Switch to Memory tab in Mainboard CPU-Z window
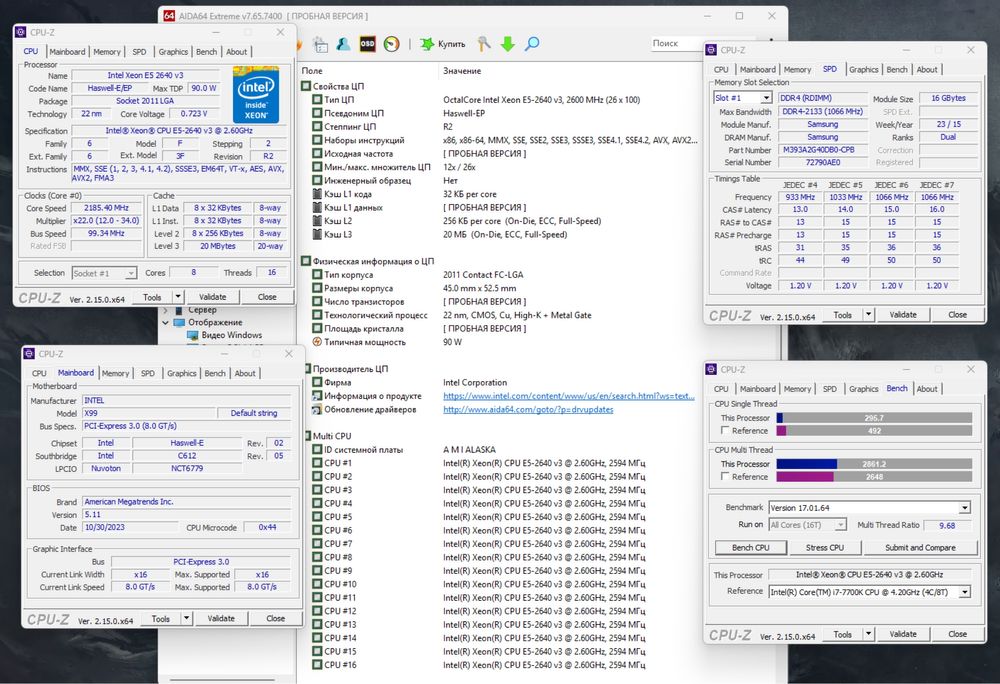The image size is (1000, 684). point(115,373)
